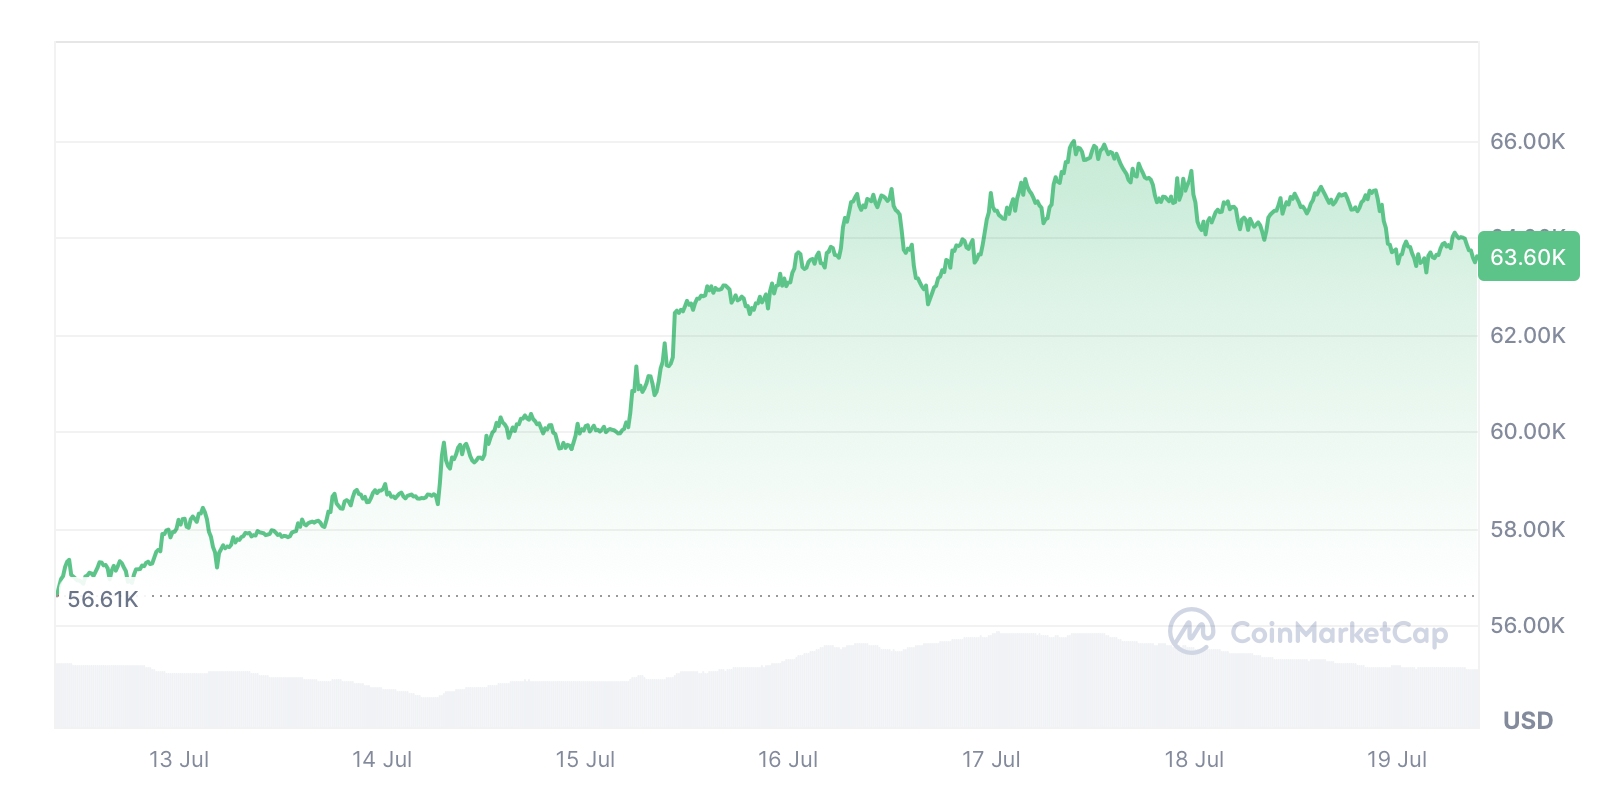Select the 15 Jul date label
The image size is (1598, 799).
(x=585, y=759)
